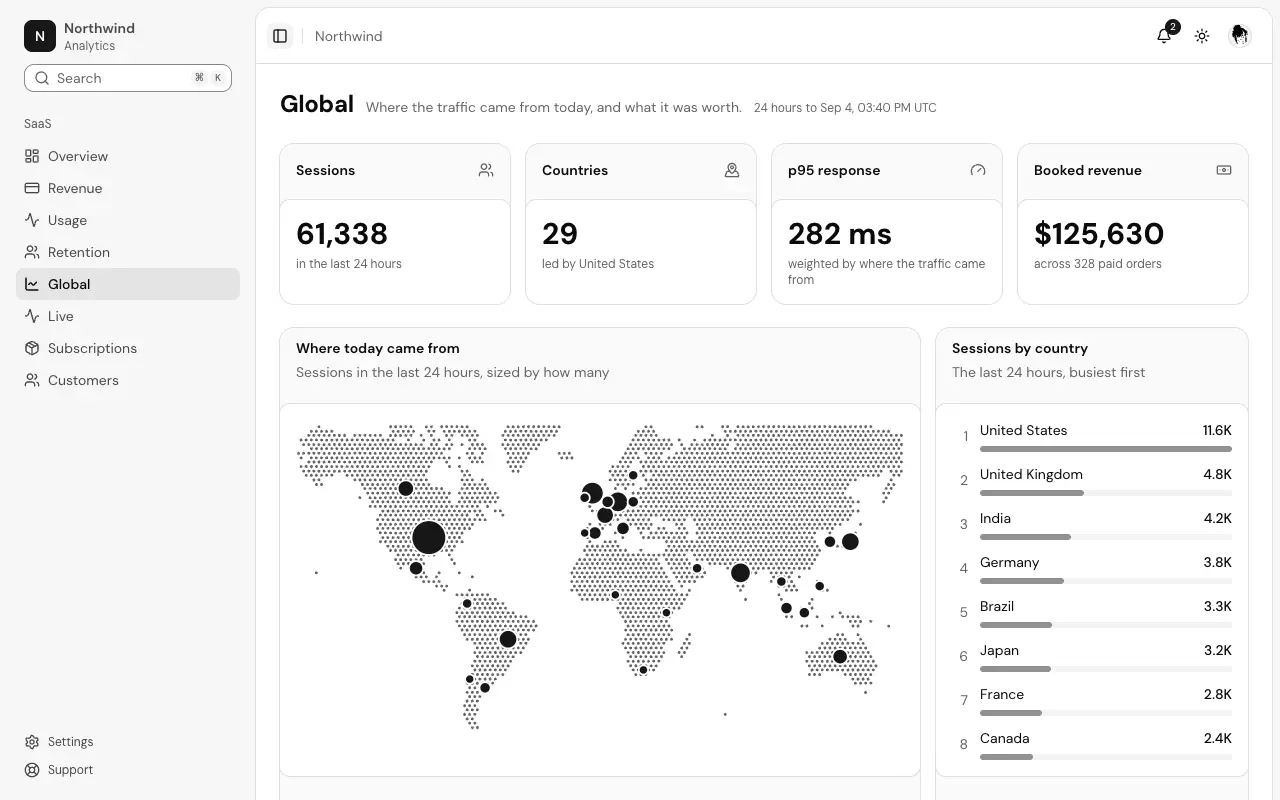This screenshot has width=1280, height=800.
Task: Toggle light/dark theme sun icon
Action: pos(1202,36)
